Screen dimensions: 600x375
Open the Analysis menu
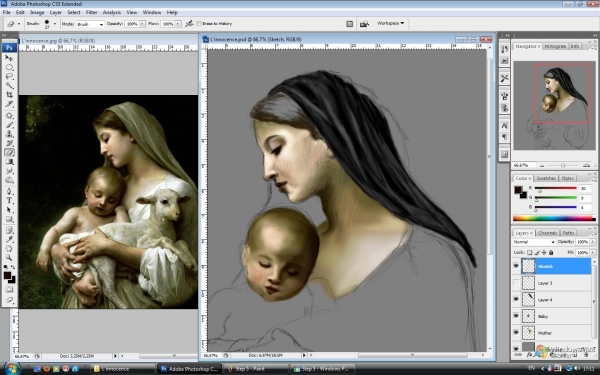[112, 12]
